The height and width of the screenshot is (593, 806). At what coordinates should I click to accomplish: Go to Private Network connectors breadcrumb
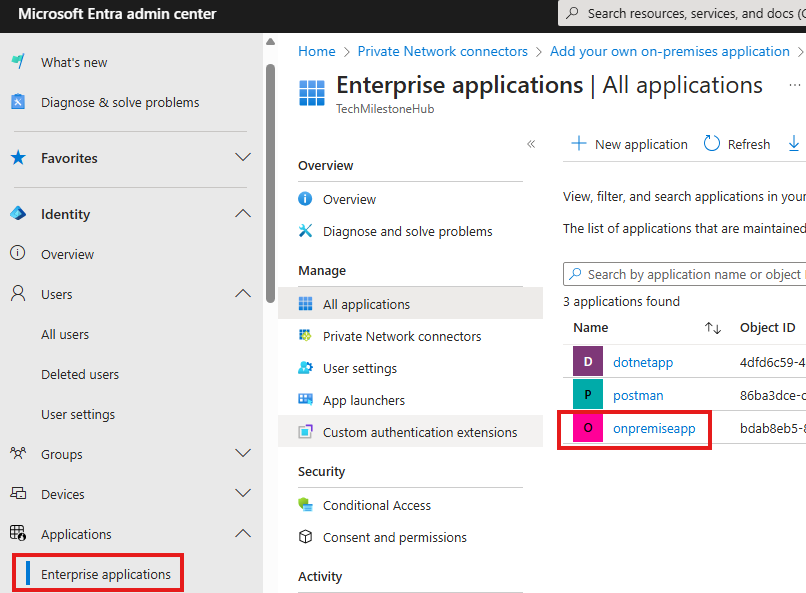[443, 51]
